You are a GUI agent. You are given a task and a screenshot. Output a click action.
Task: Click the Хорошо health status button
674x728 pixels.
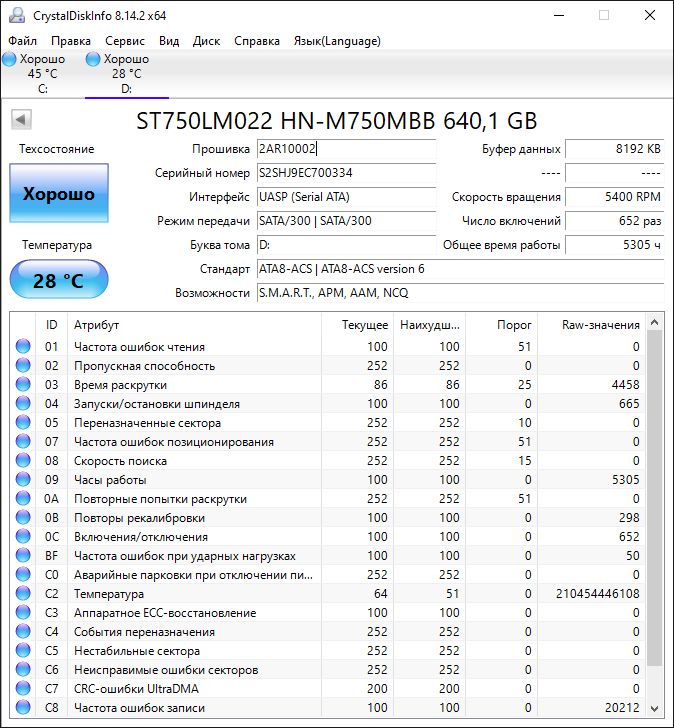click(59, 194)
